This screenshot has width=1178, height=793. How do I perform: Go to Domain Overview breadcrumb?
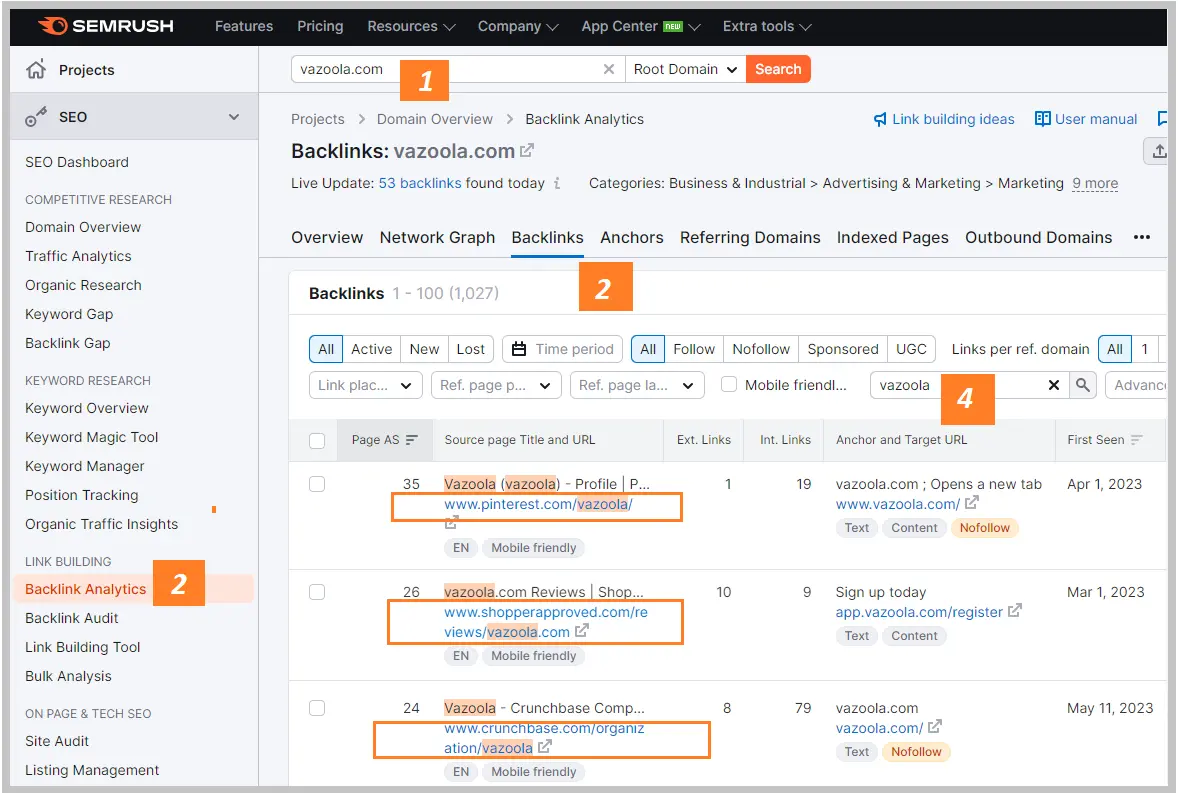point(435,119)
